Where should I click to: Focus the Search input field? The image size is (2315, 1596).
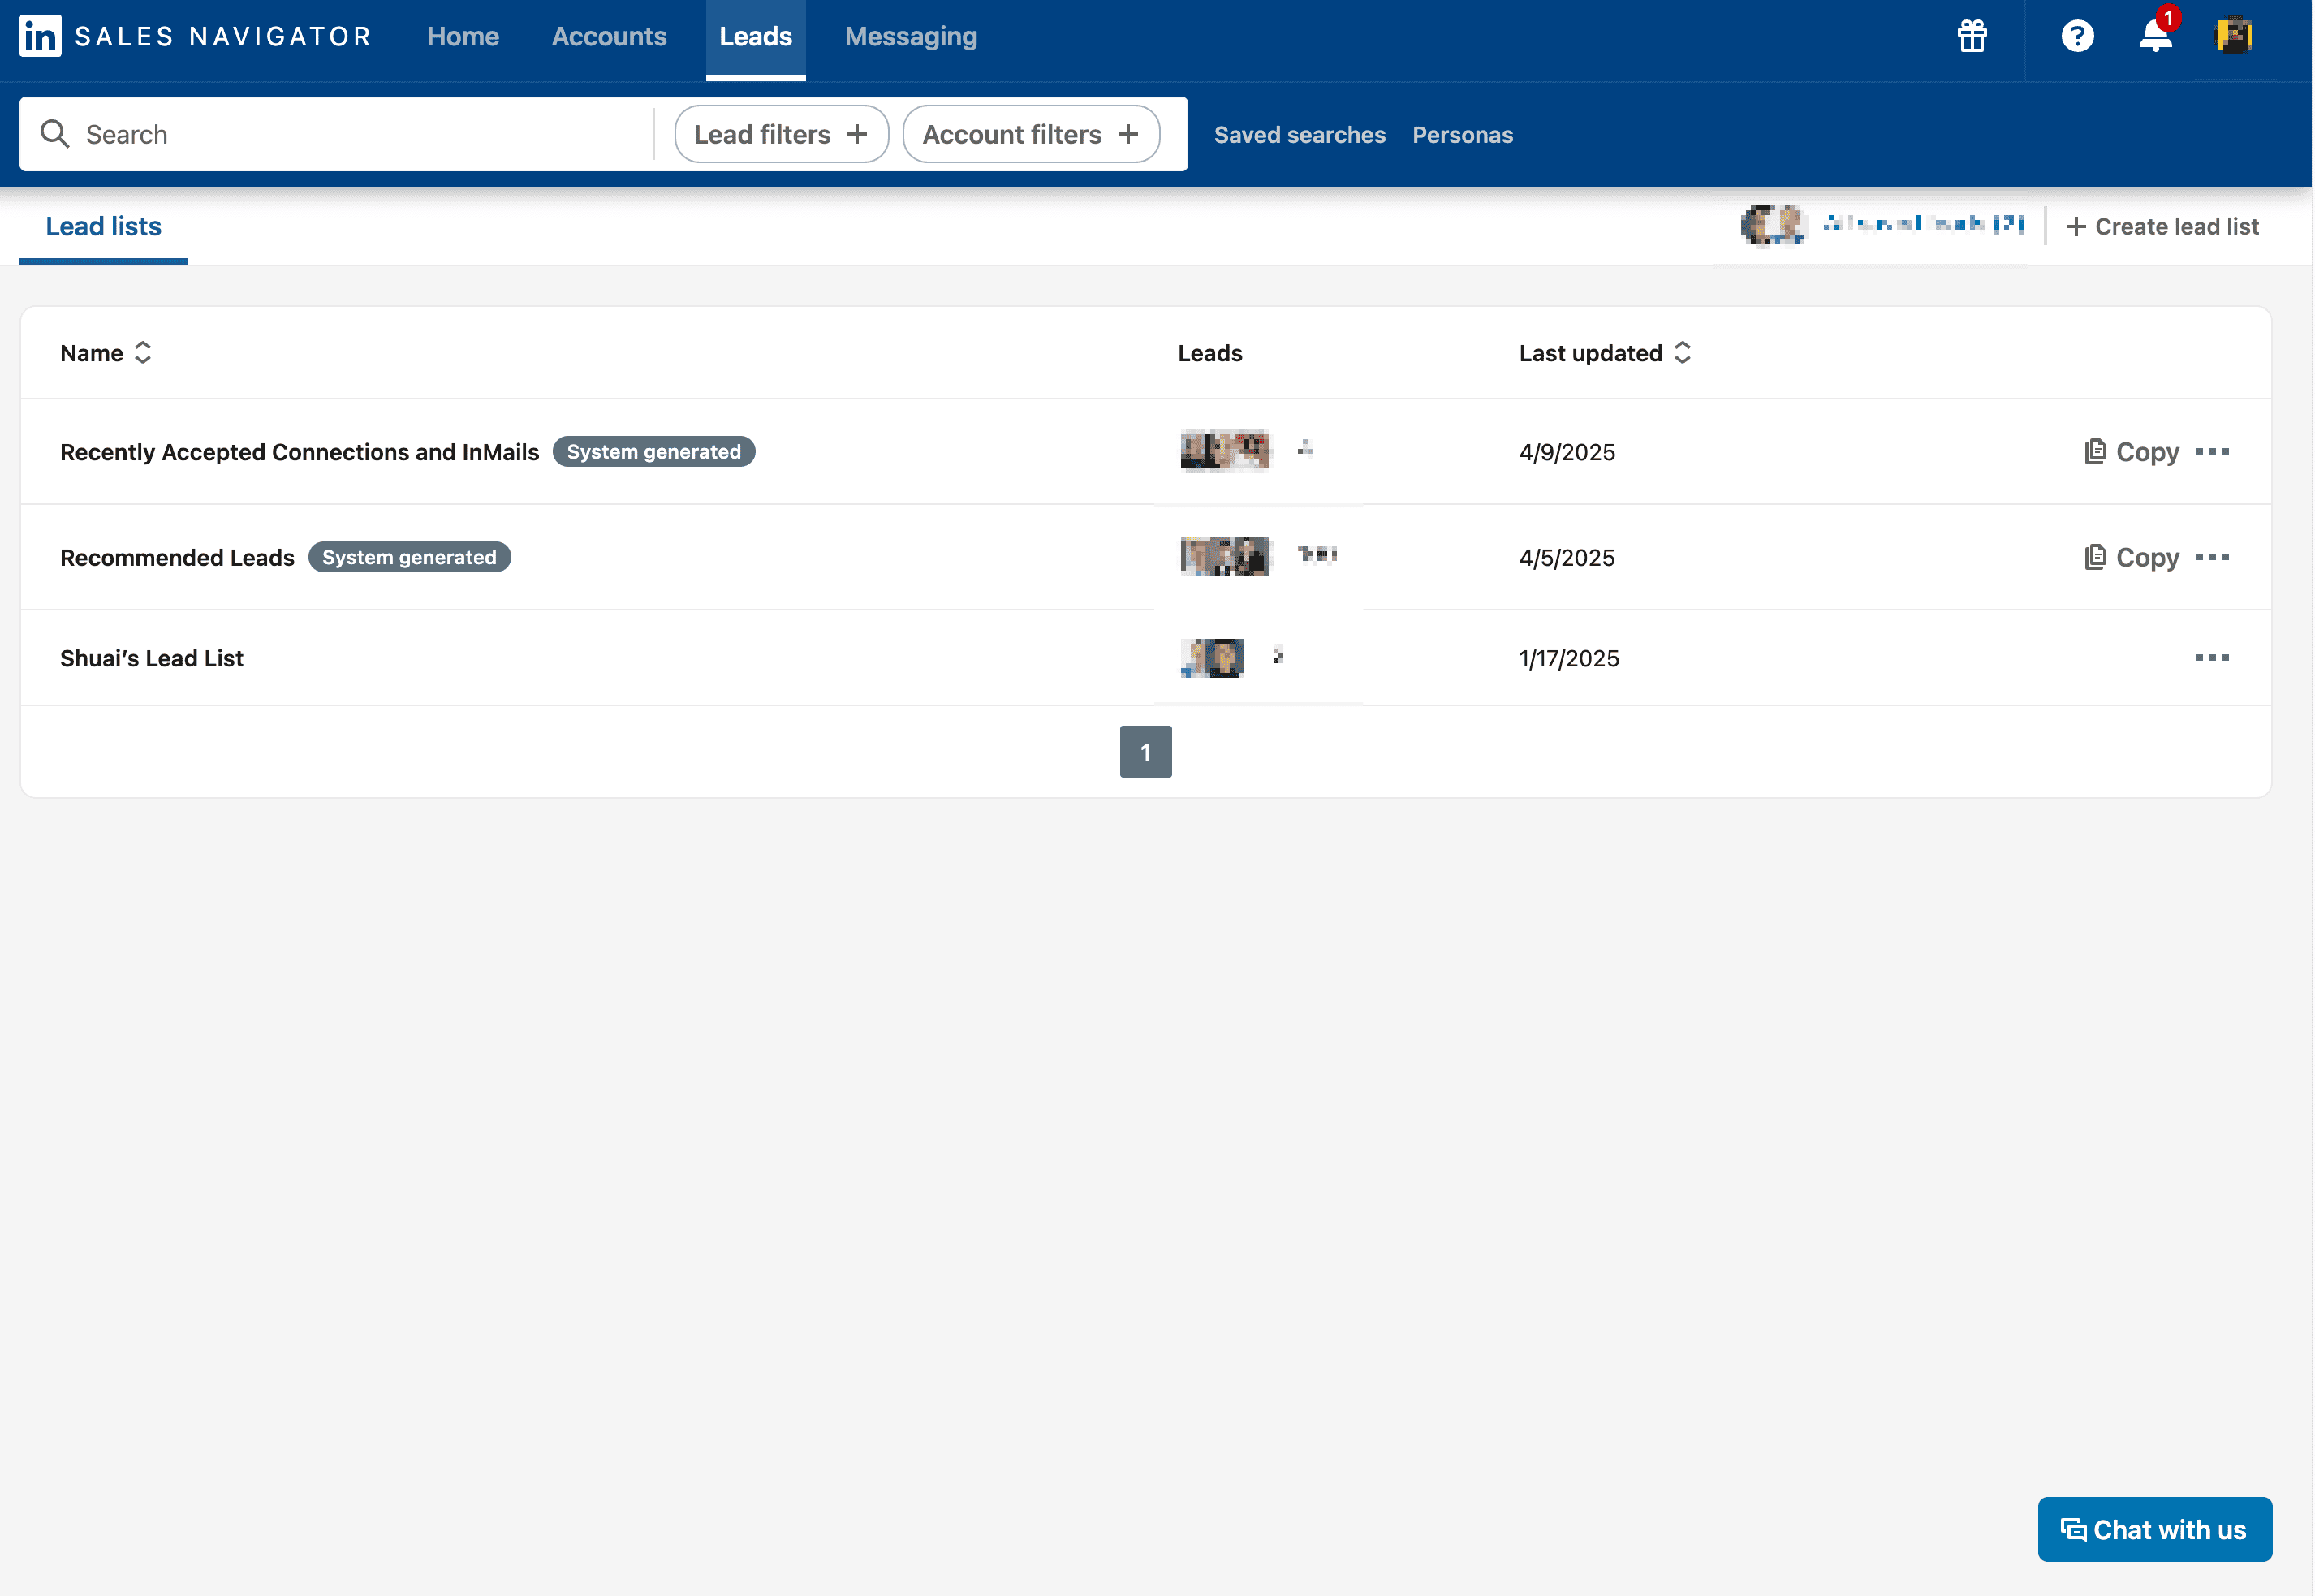point(360,134)
